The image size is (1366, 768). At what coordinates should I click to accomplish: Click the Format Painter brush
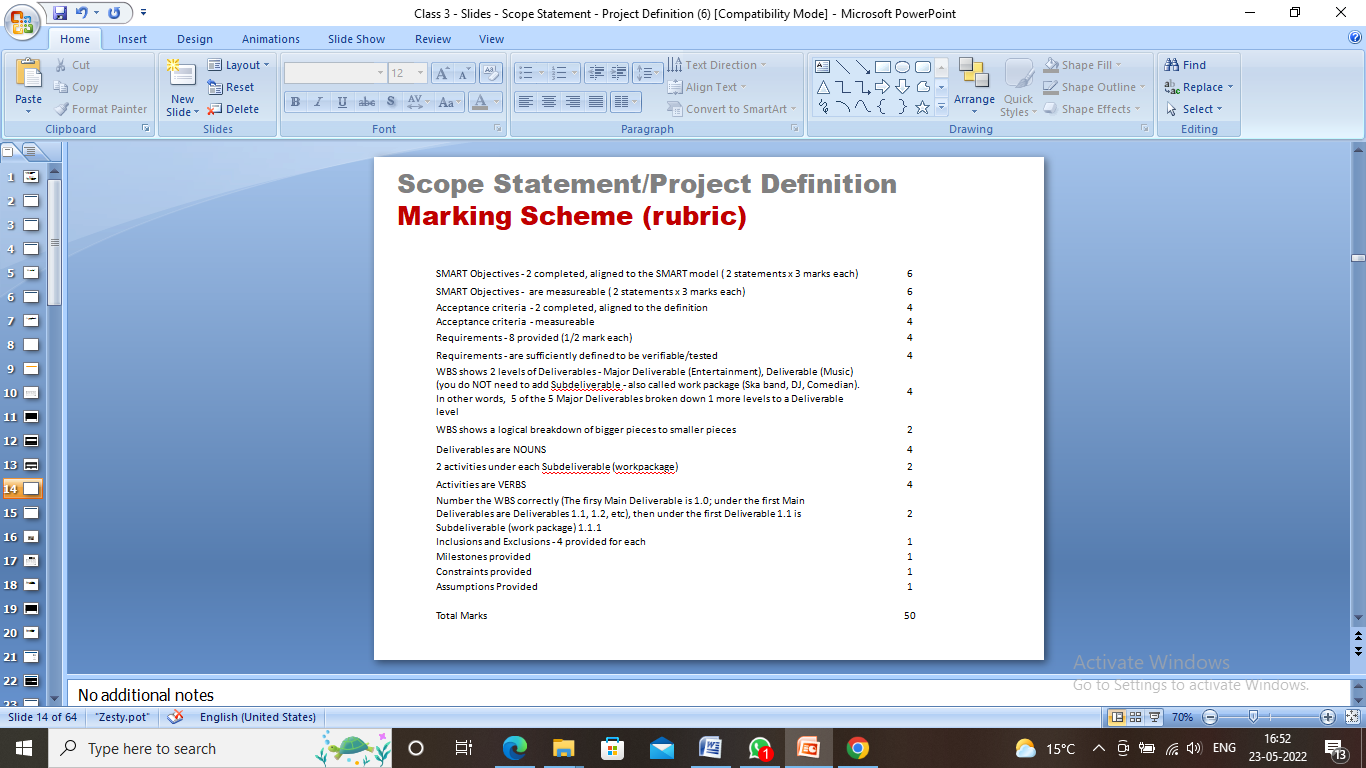coord(62,109)
